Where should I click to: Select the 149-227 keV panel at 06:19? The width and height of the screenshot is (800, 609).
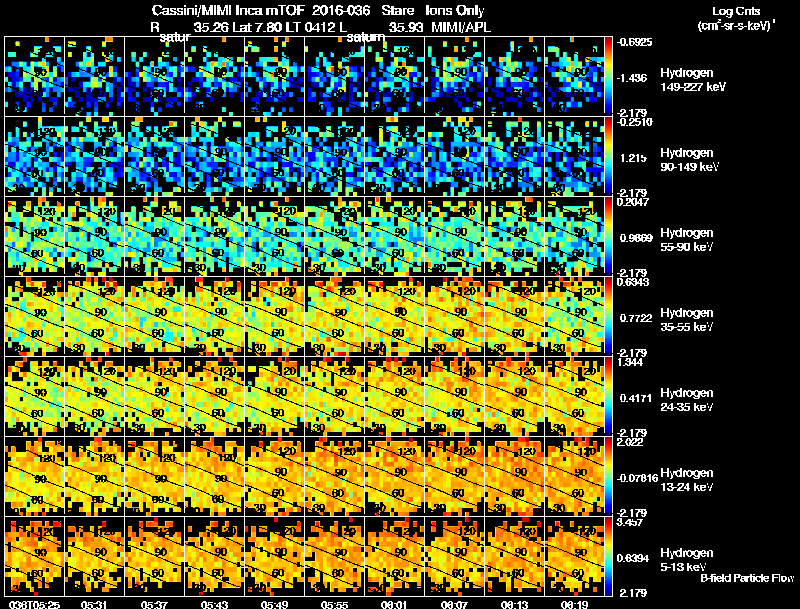574,76
